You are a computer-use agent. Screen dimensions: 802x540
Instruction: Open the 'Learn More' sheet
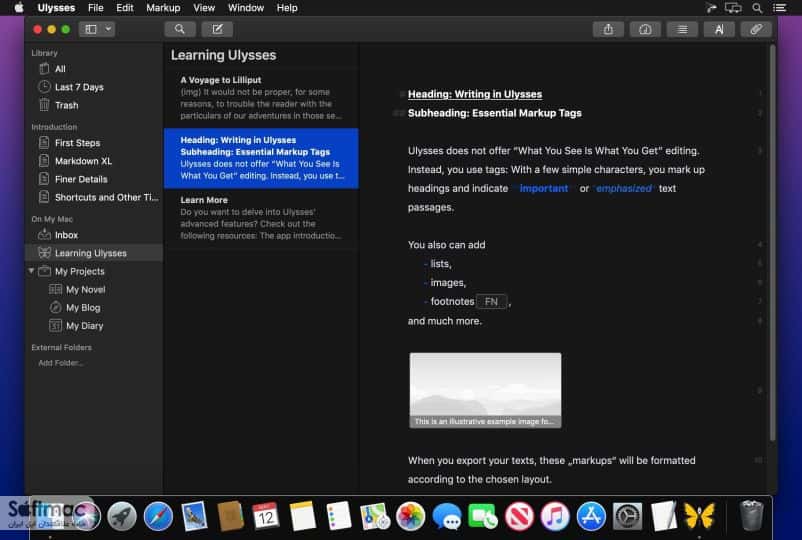pos(261,218)
